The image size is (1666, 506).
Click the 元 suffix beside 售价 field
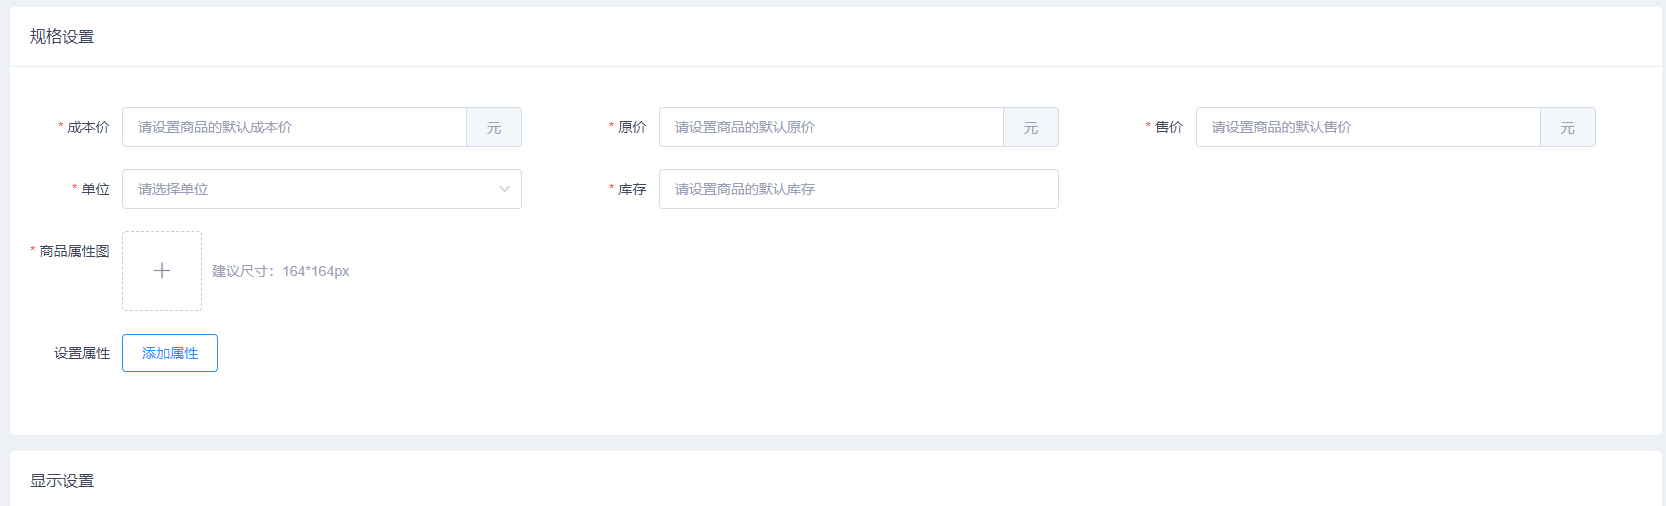[x=1567, y=128]
